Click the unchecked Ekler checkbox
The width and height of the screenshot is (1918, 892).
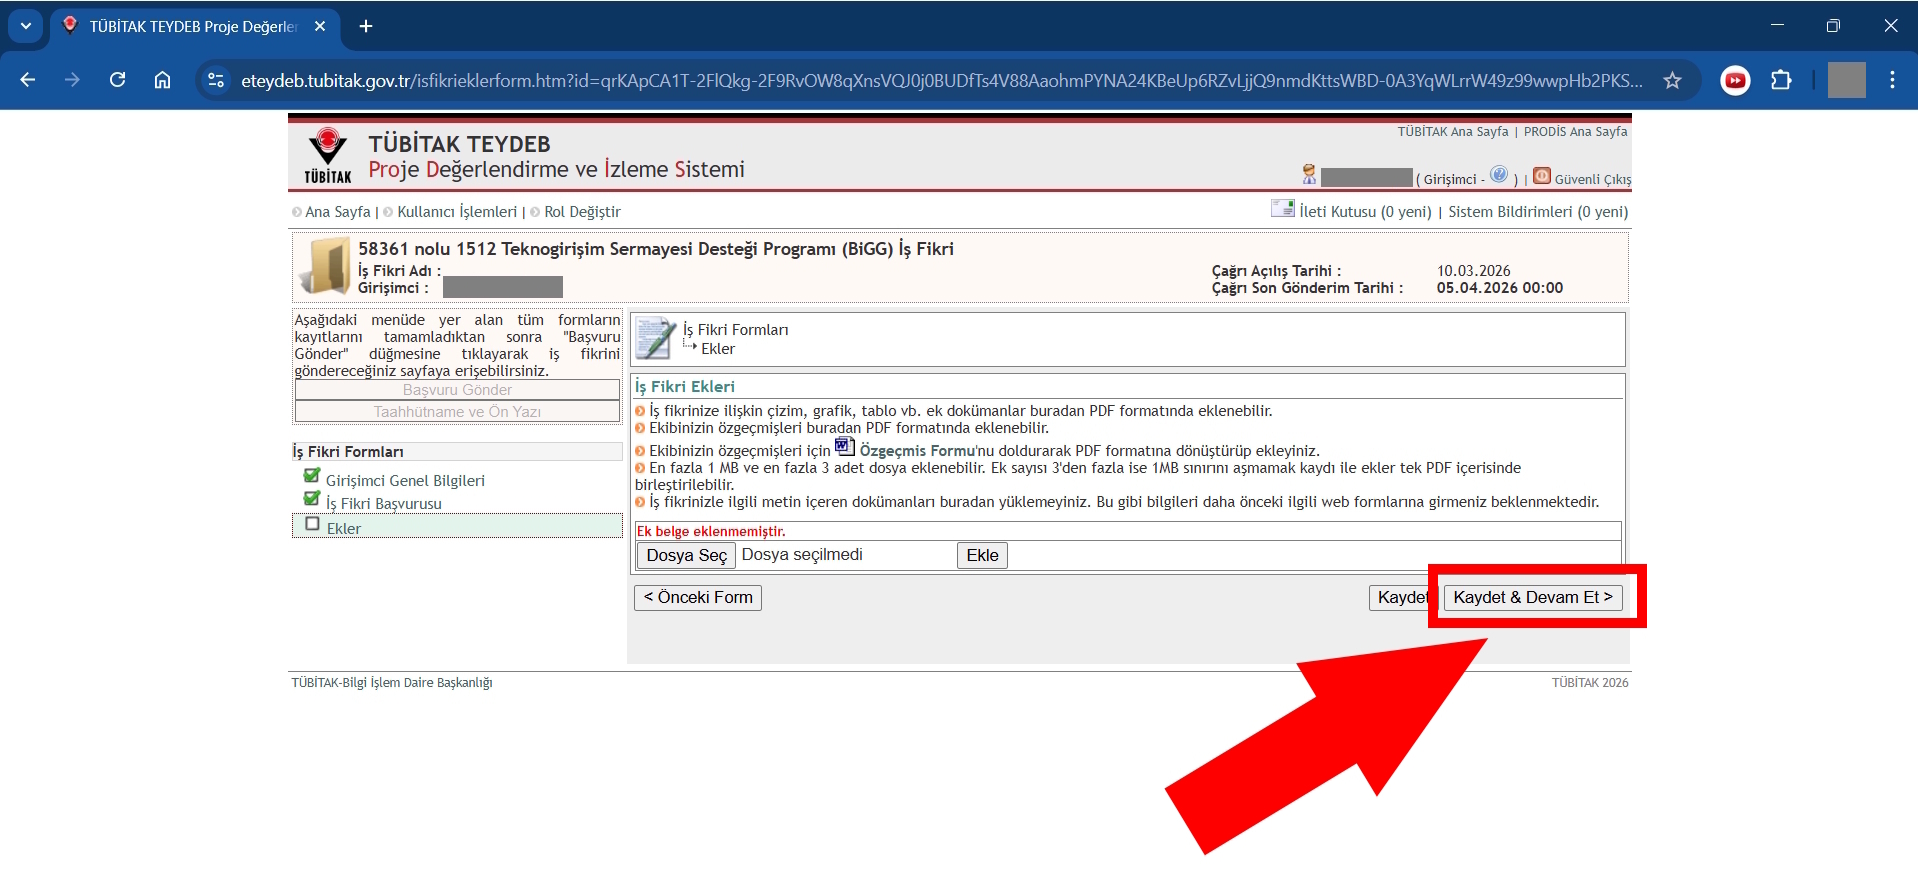[312, 524]
